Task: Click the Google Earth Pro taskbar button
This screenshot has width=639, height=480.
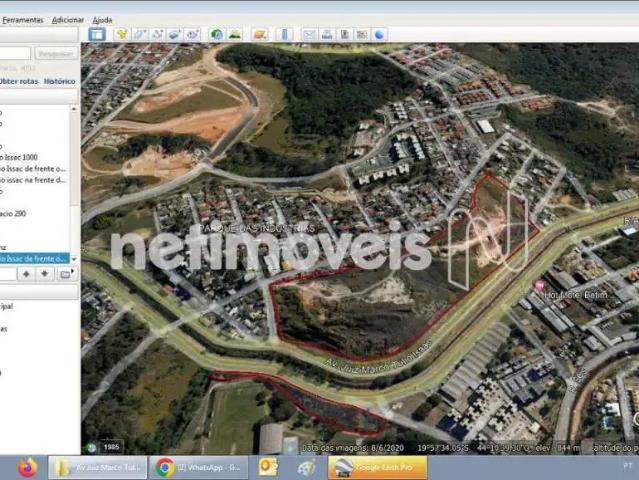Action: [377, 467]
